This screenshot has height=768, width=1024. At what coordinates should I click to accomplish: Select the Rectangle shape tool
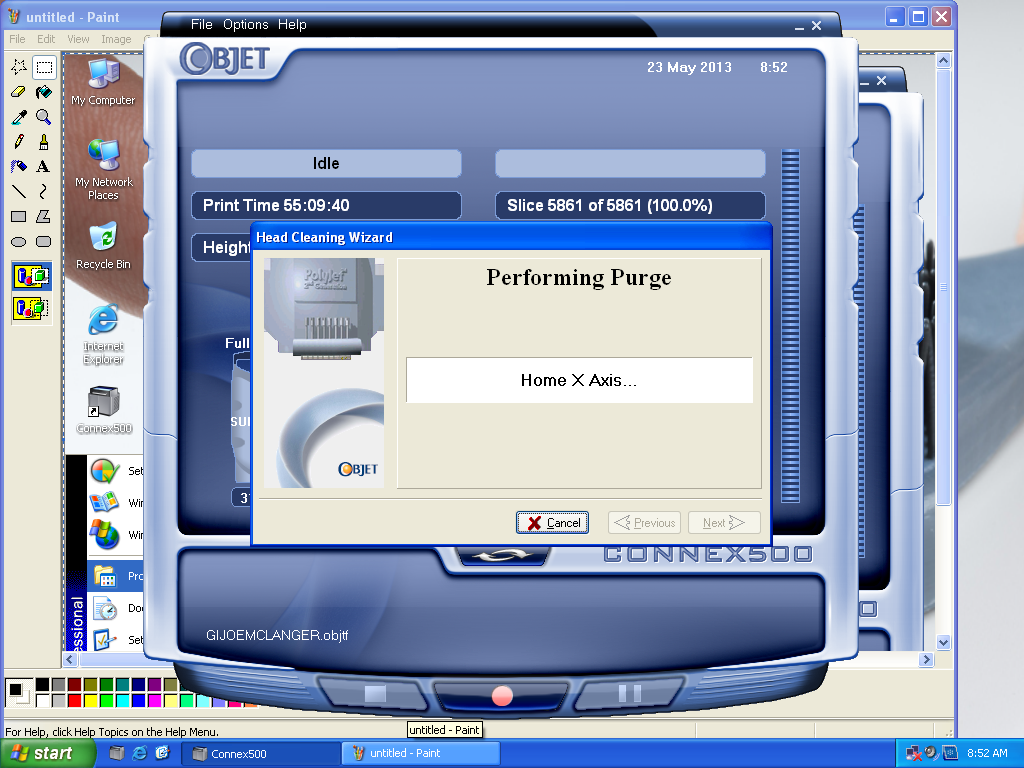pyautogui.click(x=19, y=216)
